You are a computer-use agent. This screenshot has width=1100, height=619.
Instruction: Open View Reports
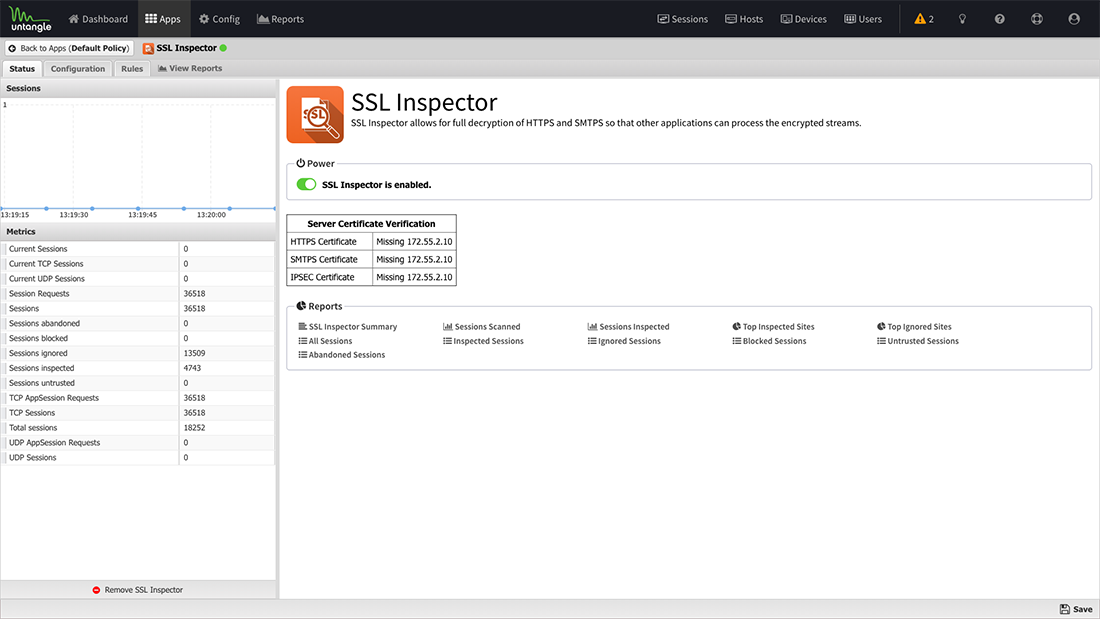(x=190, y=68)
